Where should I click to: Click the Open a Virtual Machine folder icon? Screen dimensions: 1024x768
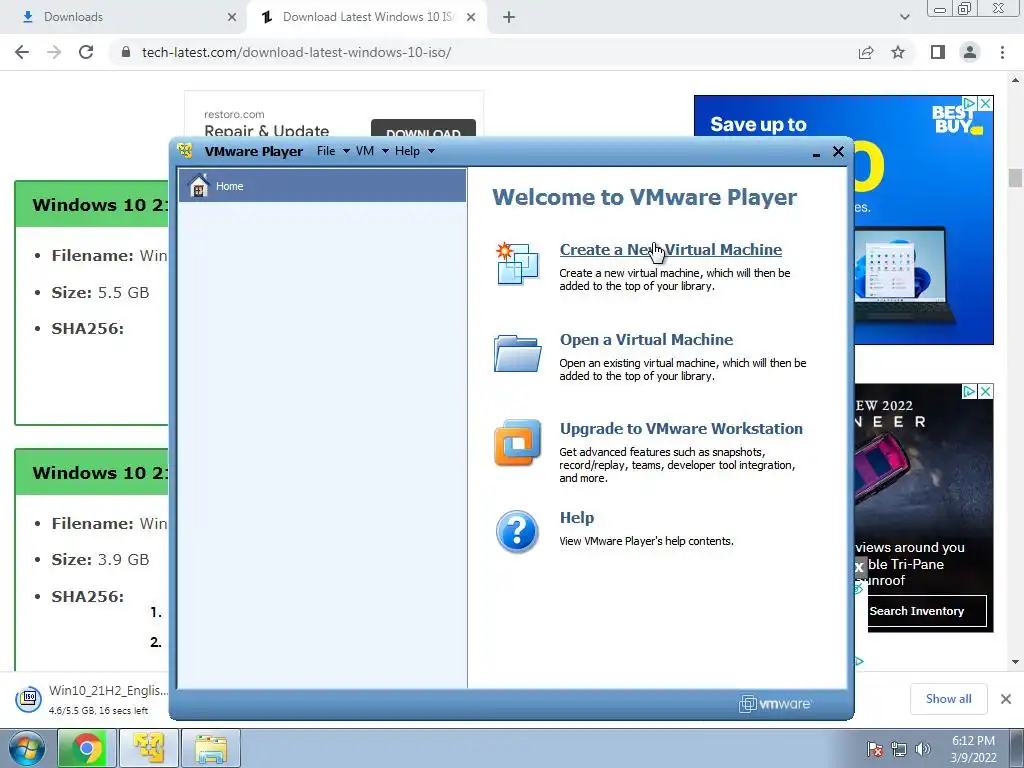pos(517,353)
